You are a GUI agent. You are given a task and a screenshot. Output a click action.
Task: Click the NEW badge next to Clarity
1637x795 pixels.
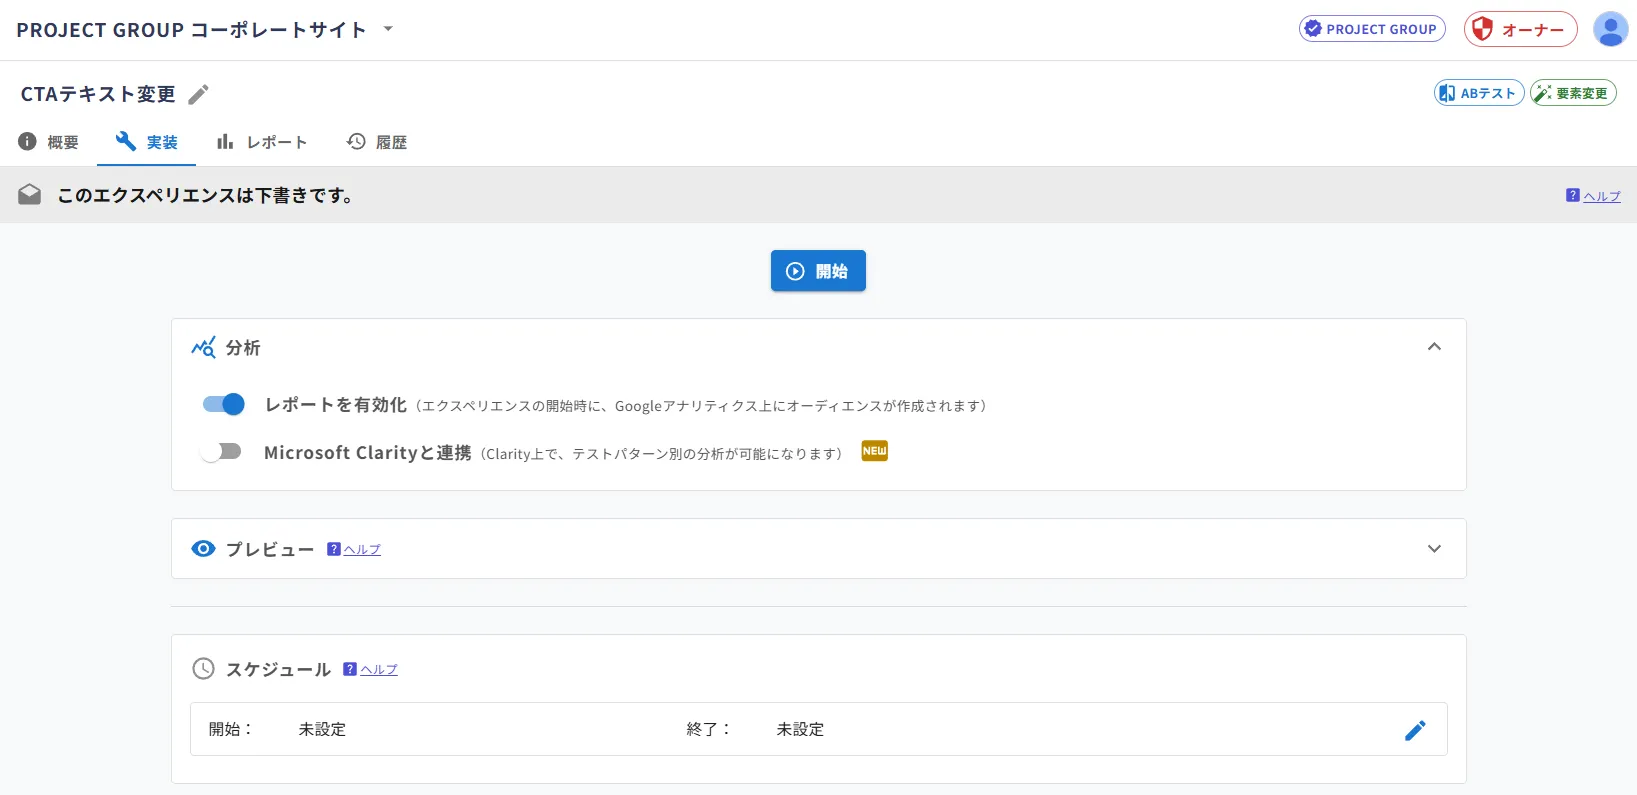[875, 451]
